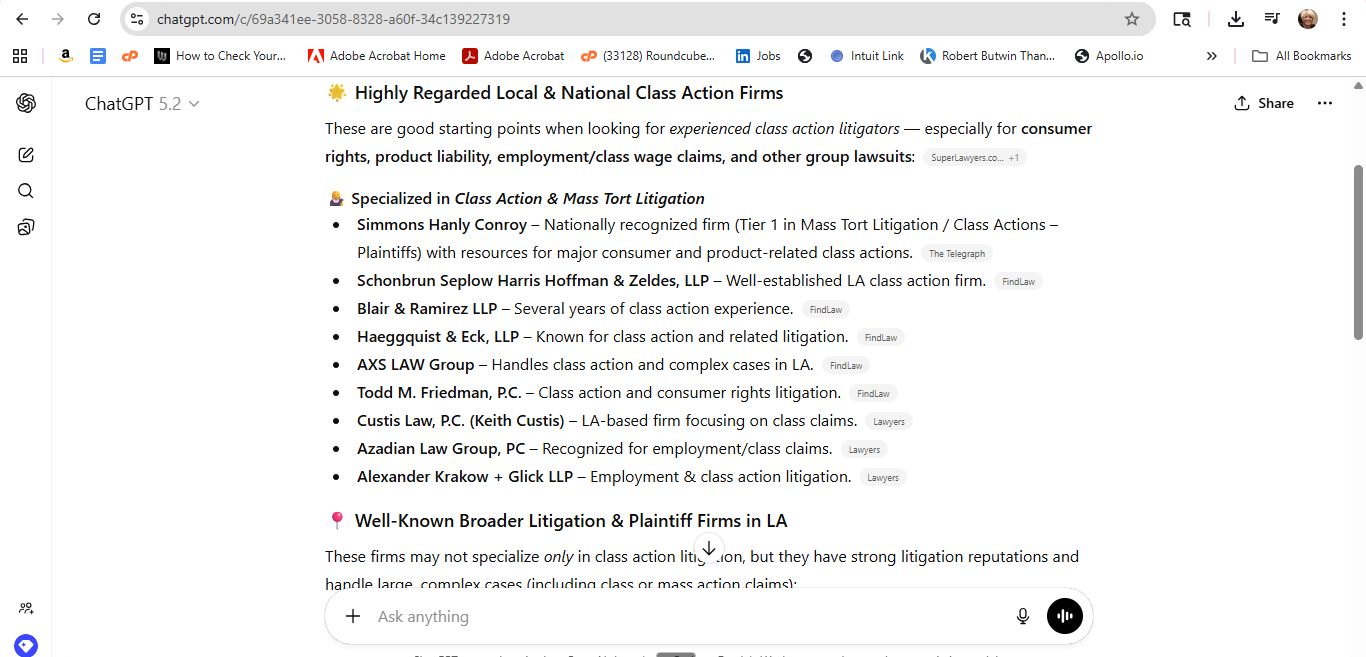Open the Google Docs bookmark icon

click(x=98, y=56)
